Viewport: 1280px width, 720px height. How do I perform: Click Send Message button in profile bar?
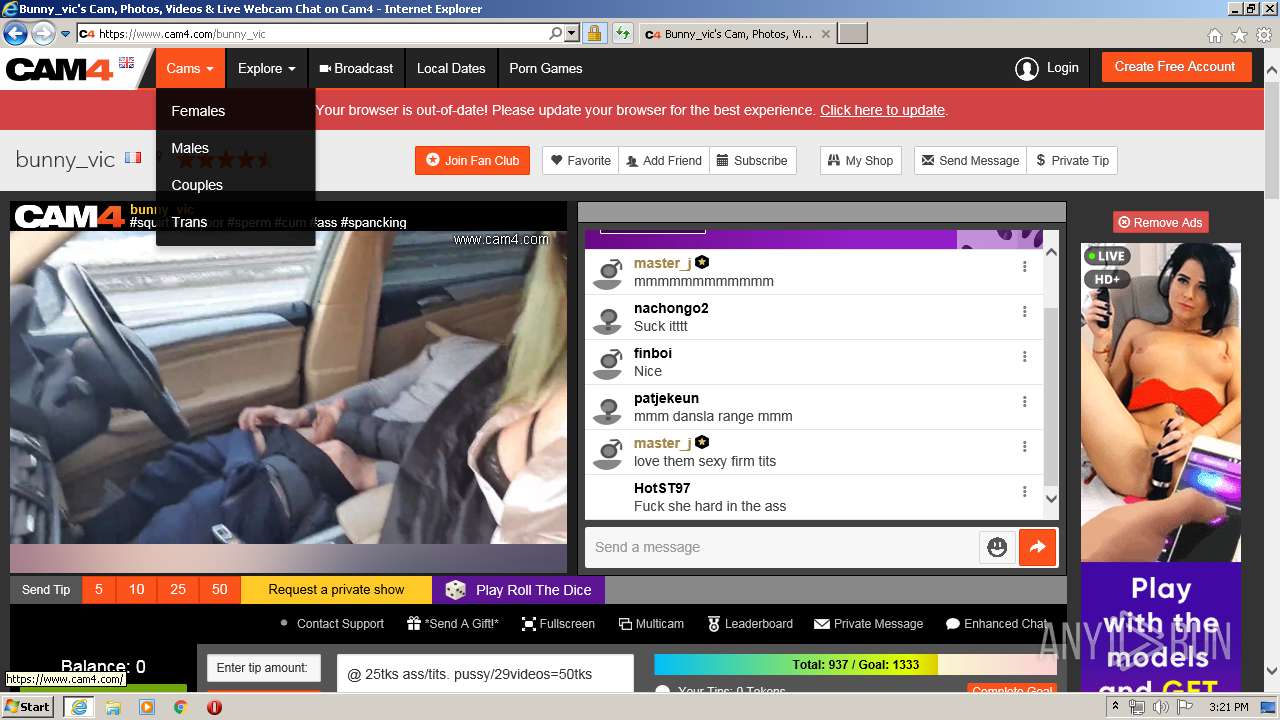[970, 160]
